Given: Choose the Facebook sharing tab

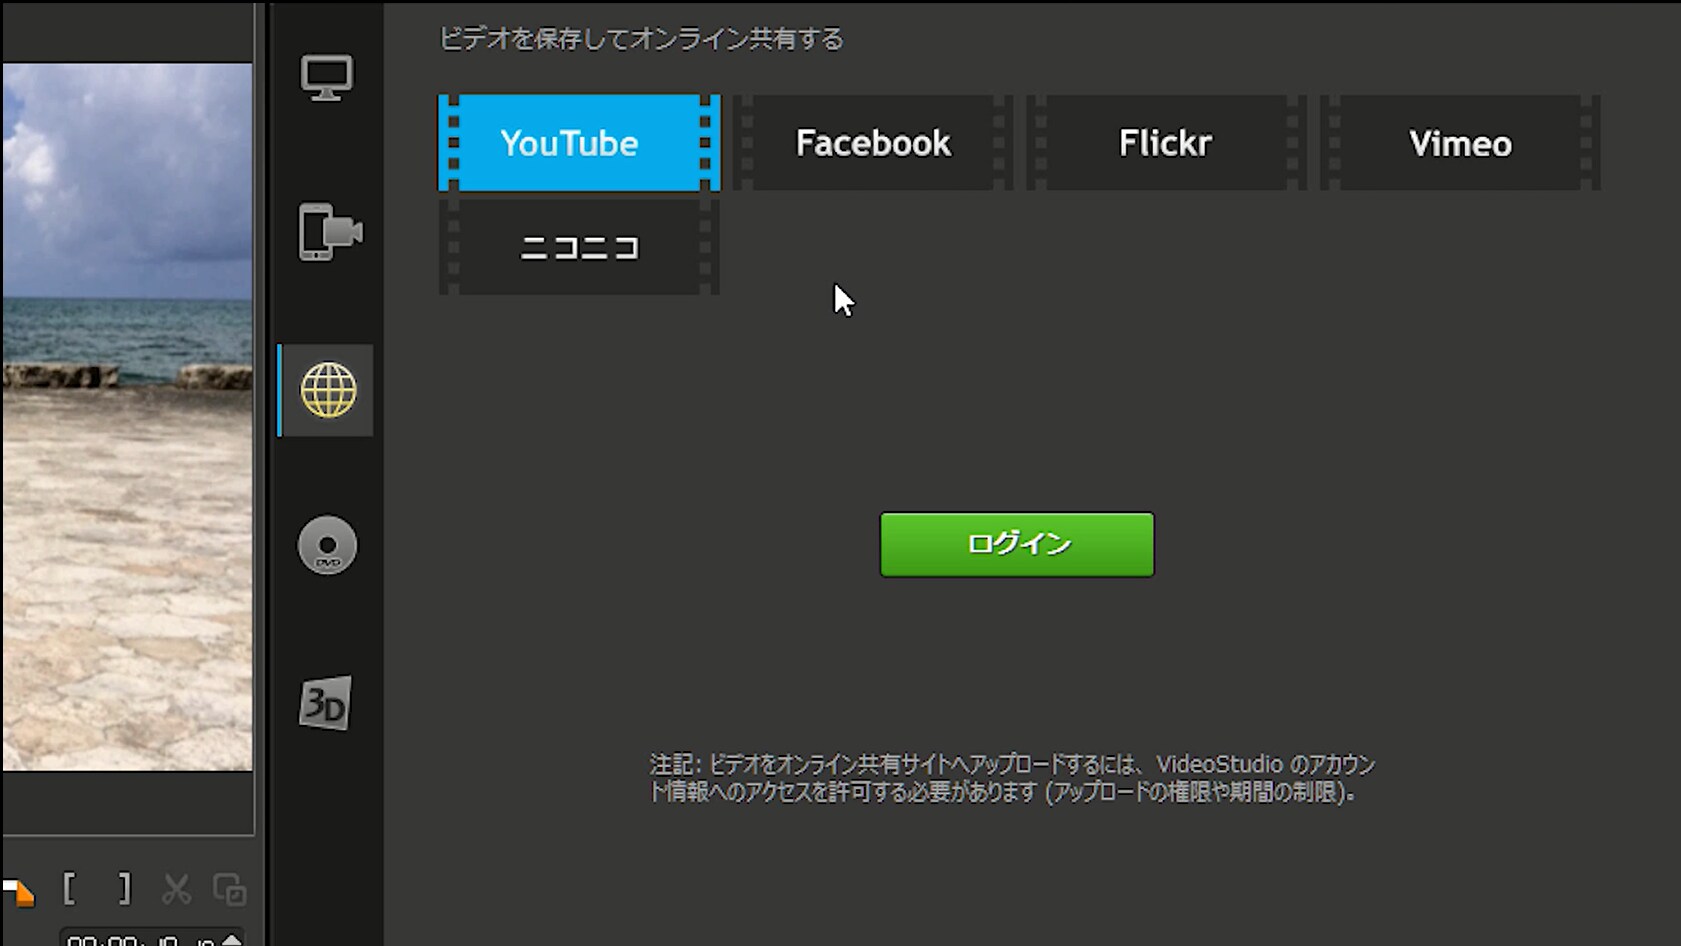Looking at the screenshot, I should pyautogui.click(x=873, y=143).
